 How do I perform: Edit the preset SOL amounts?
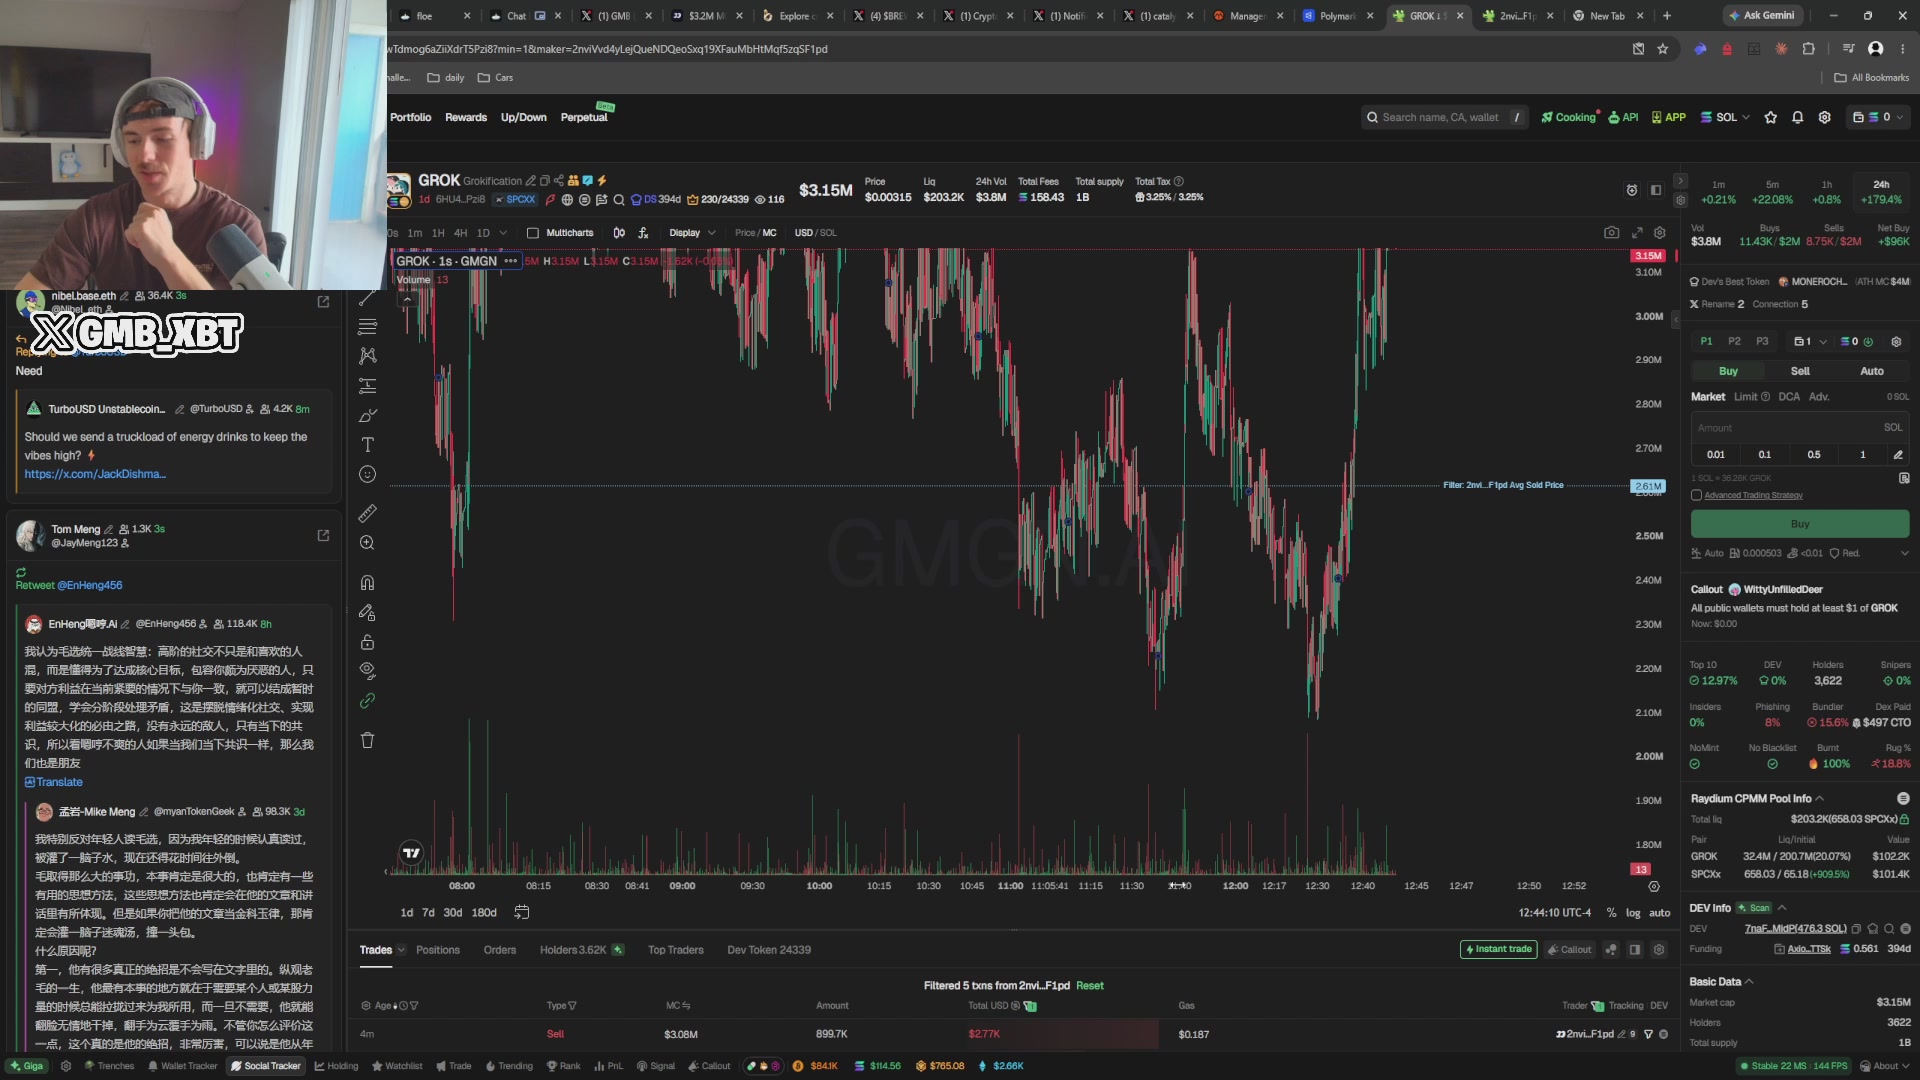coord(1898,455)
